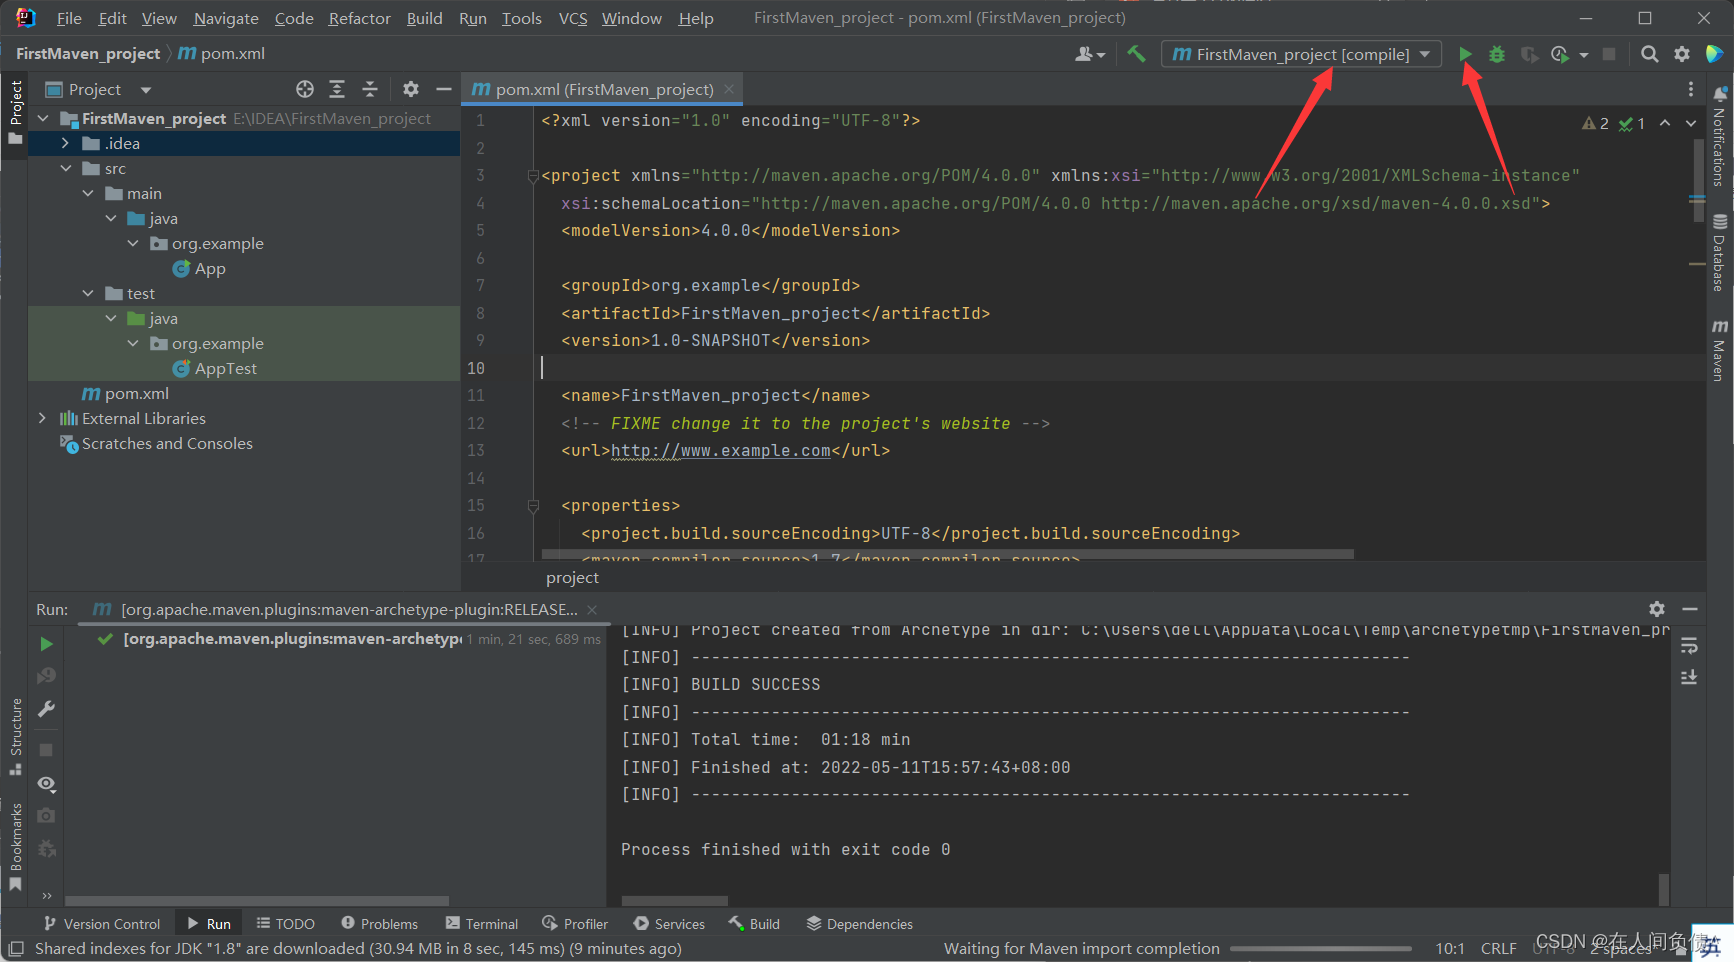Open the profiler run icon
This screenshot has width=1734, height=962.
click(x=1560, y=54)
